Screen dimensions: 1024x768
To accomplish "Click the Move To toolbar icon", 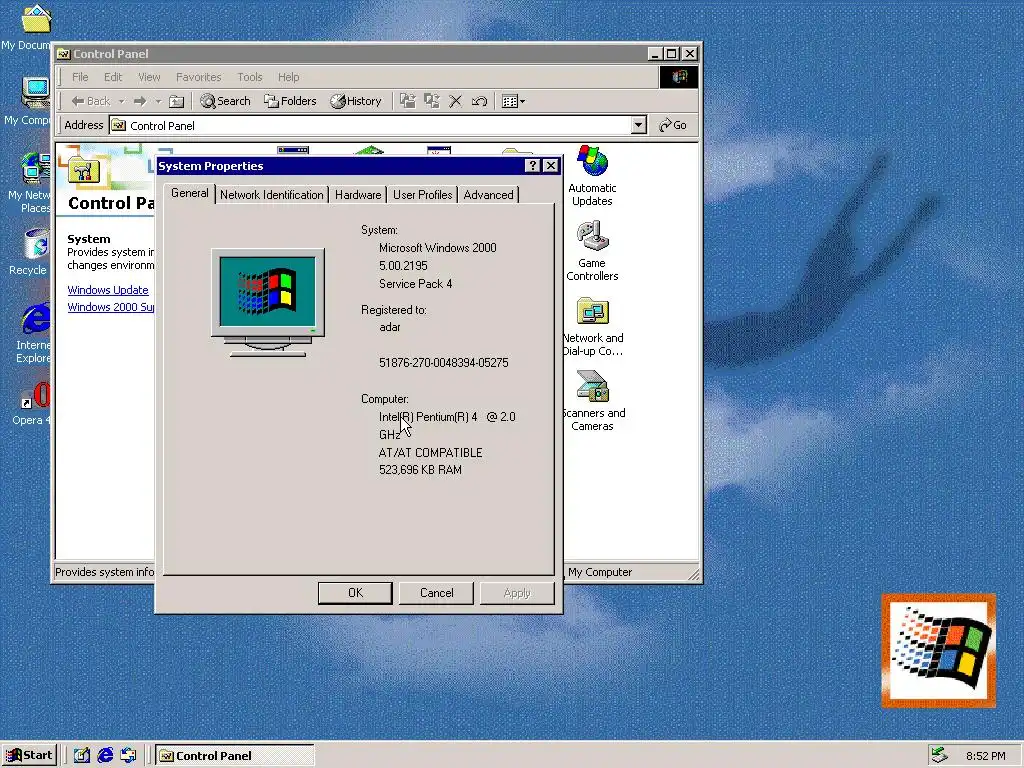I will [x=408, y=101].
